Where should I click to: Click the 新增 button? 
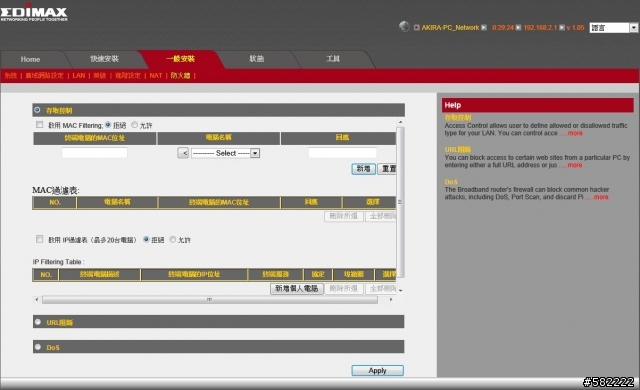[363, 168]
